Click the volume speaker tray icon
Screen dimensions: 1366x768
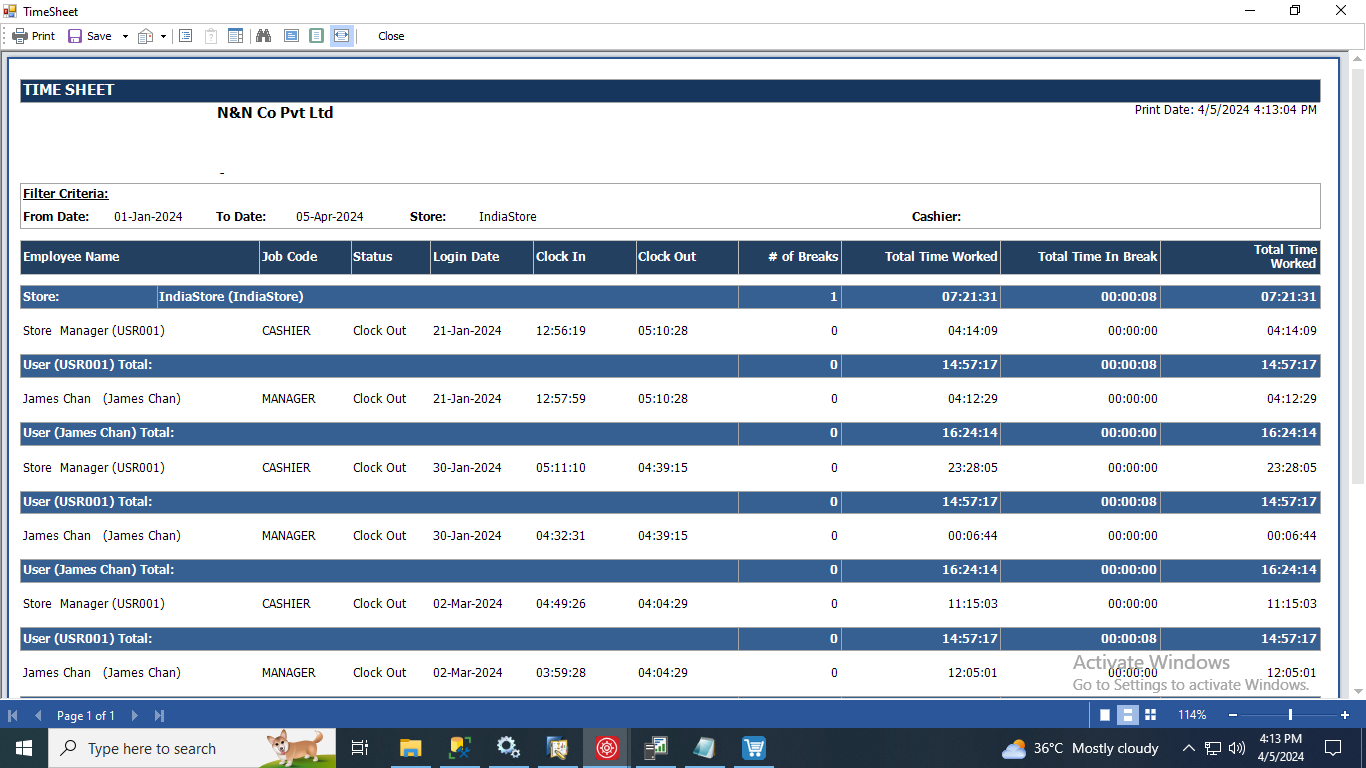(1237, 748)
